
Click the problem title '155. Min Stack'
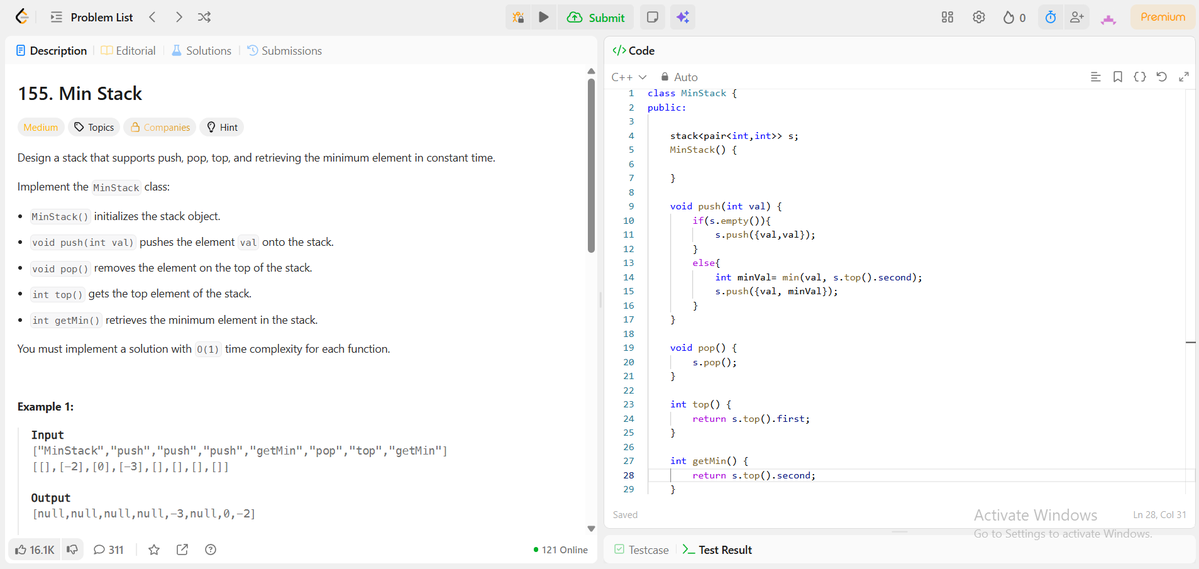click(x=80, y=94)
